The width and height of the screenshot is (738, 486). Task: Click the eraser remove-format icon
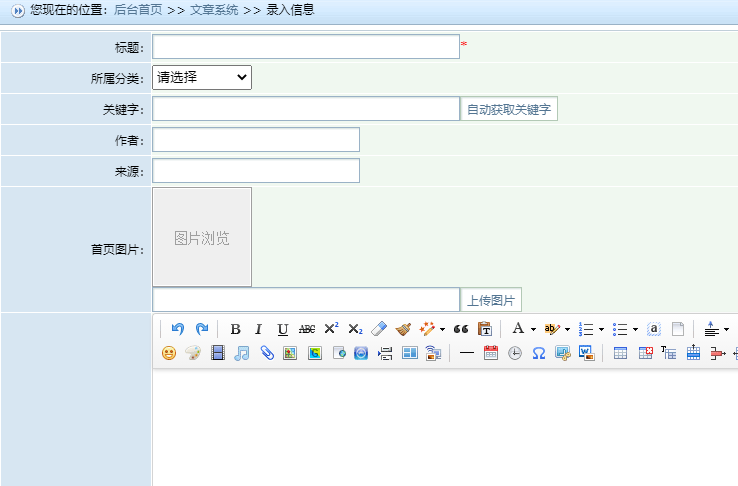(x=379, y=329)
